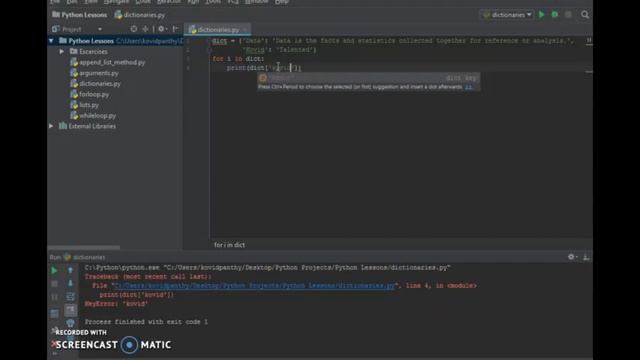
Task: Click the greyed-out stop button in top toolbar
Action: 568,15
